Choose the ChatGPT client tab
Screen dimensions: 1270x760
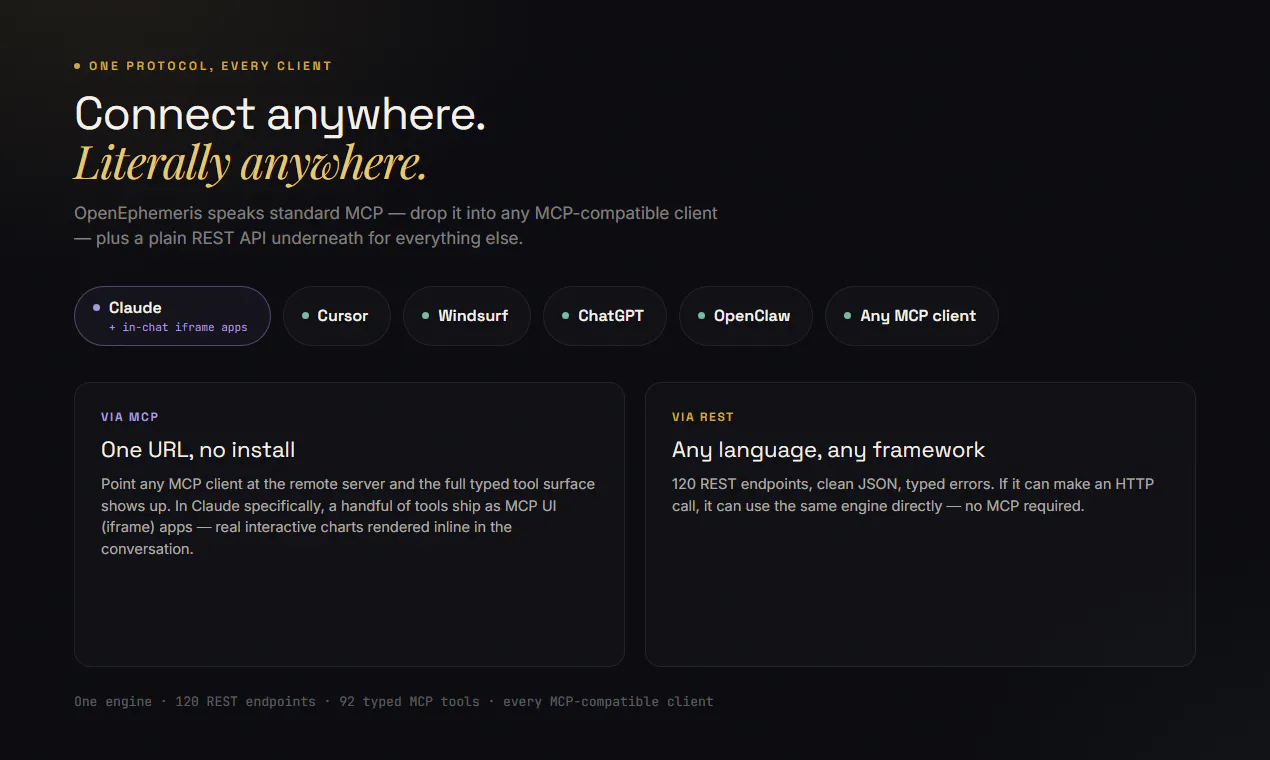(x=604, y=316)
